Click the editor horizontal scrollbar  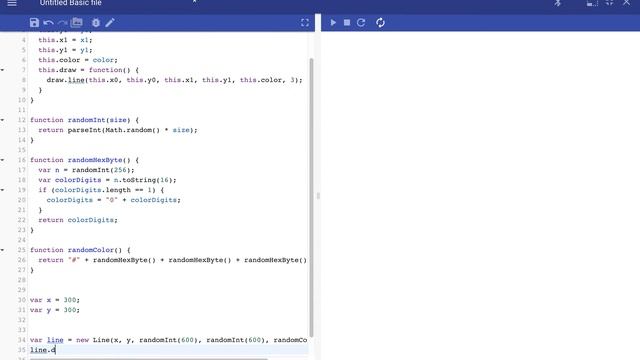tap(149, 359)
